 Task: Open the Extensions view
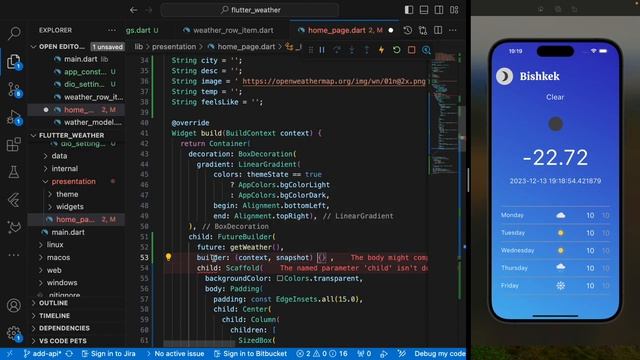[14, 144]
